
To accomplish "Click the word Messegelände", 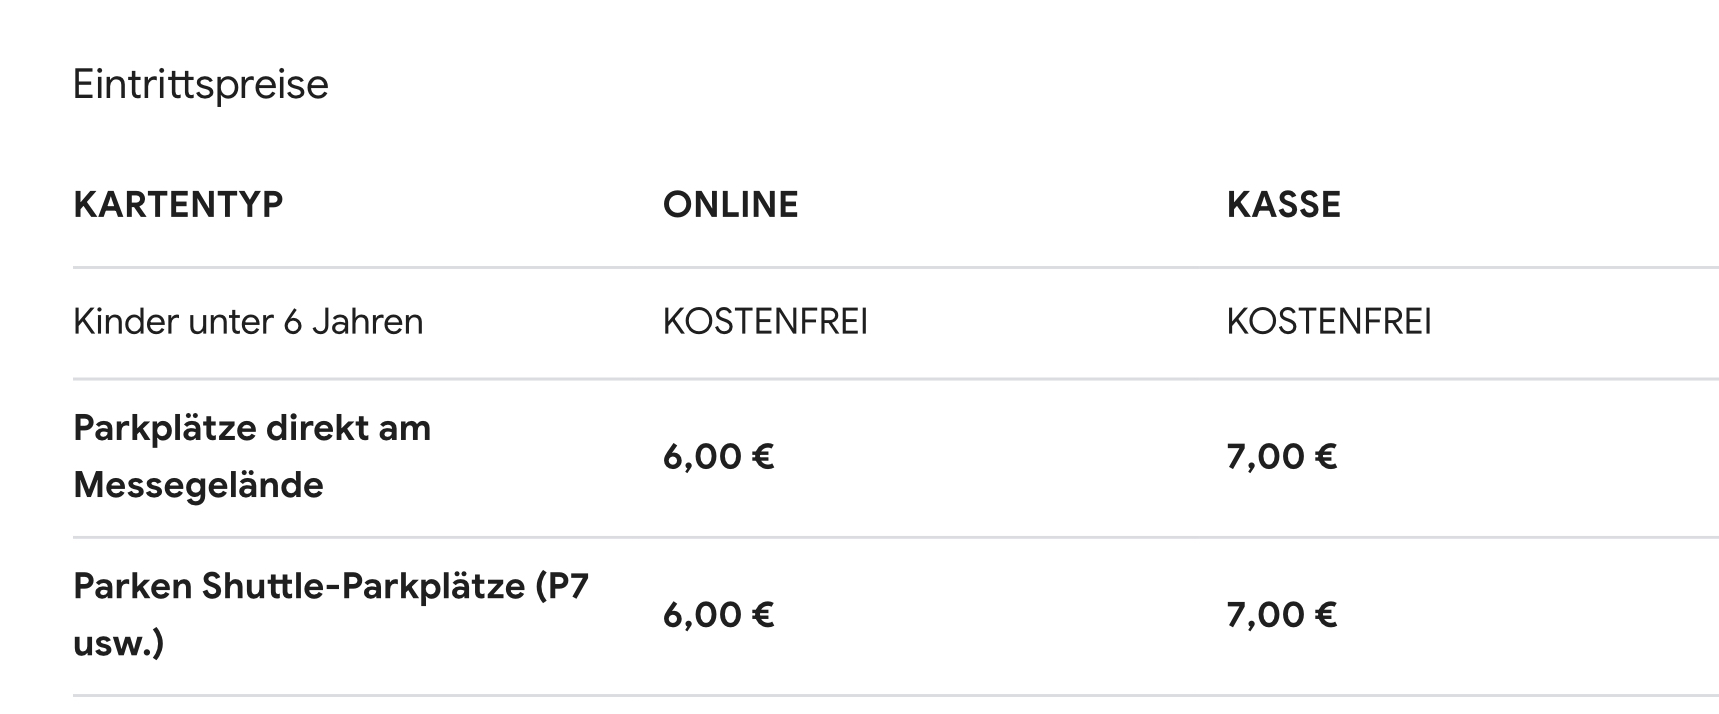I will click(x=198, y=485).
